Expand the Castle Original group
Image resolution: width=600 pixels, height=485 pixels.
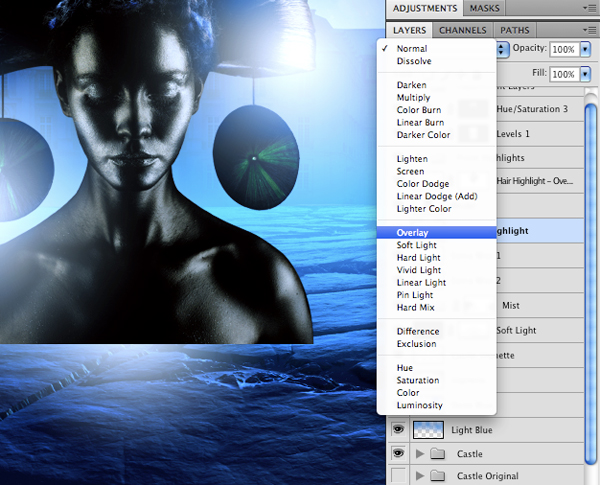pyautogui.click(x=420, y=476)
